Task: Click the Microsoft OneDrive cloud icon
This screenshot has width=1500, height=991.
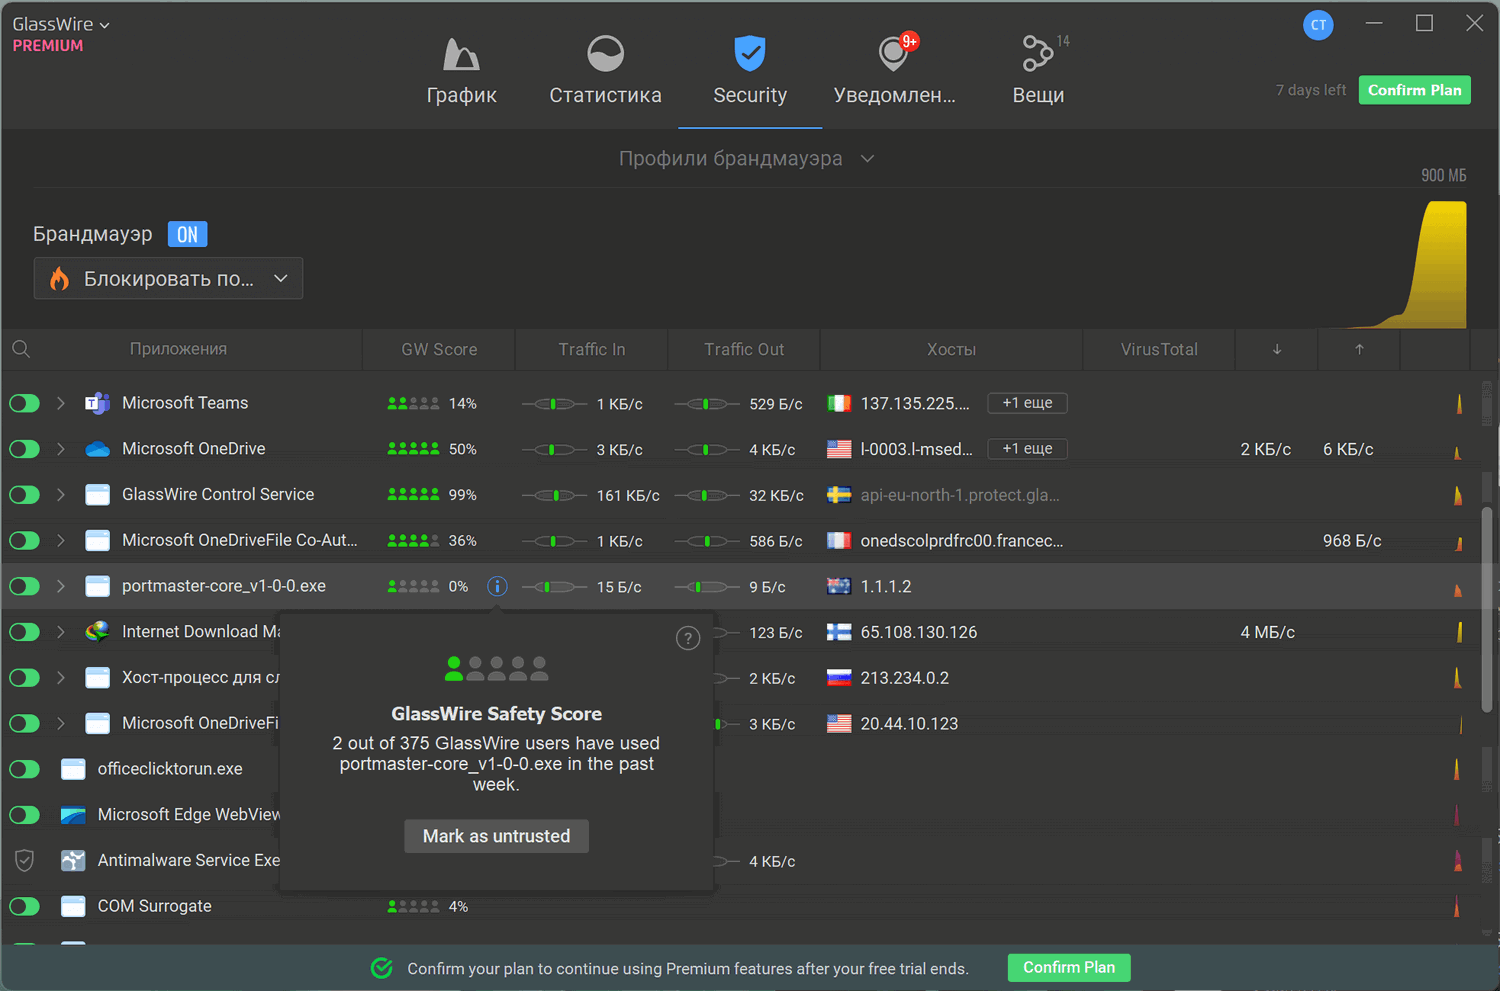Action: pos(97,449)
